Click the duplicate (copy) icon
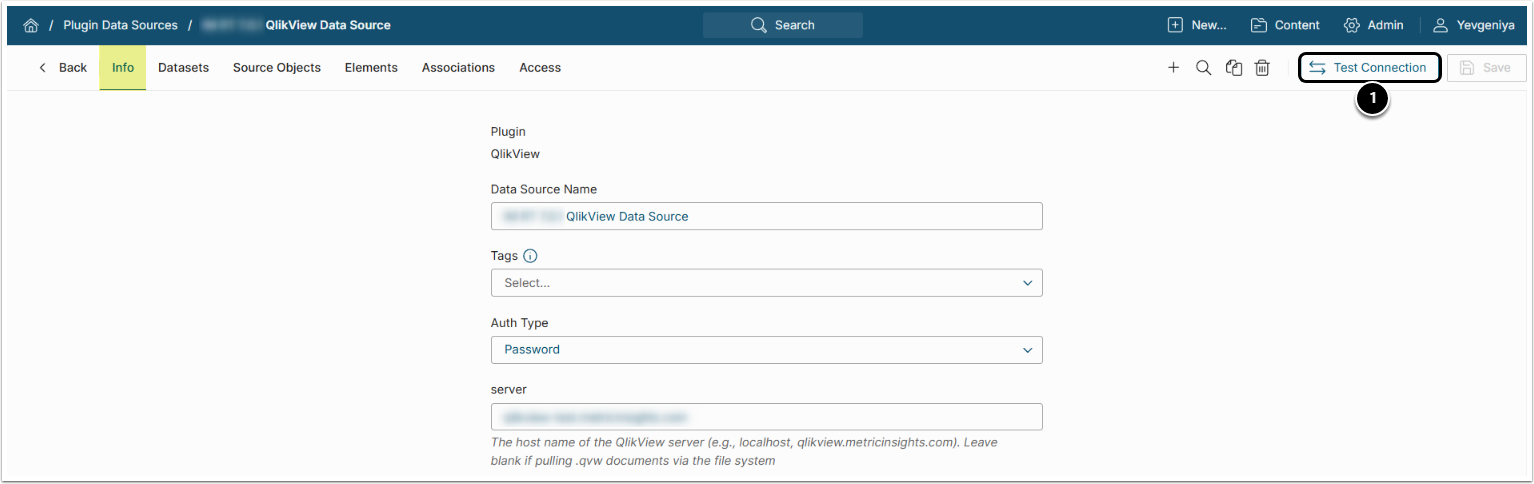 (x=1234, y=68)
